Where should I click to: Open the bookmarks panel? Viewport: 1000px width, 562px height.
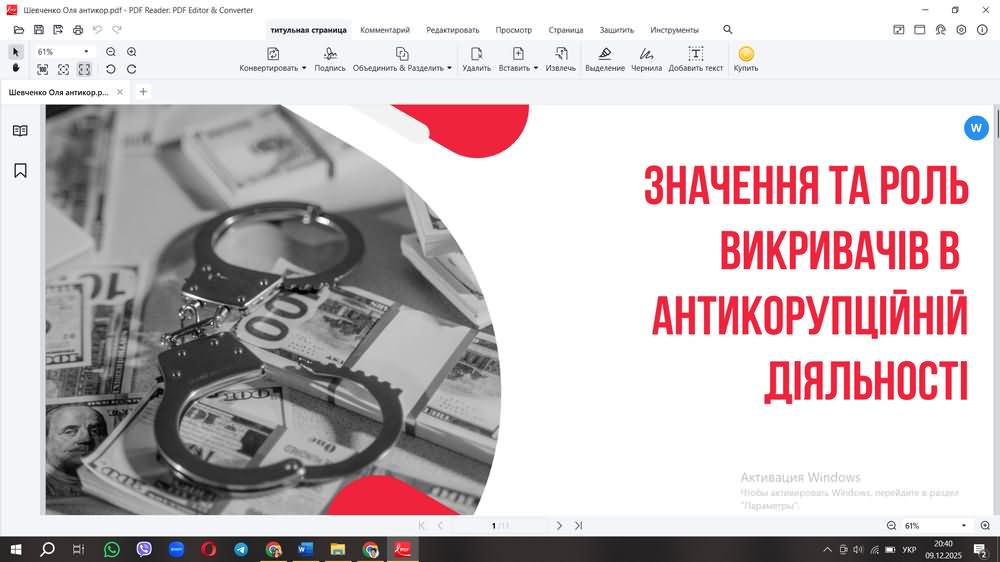20,170
